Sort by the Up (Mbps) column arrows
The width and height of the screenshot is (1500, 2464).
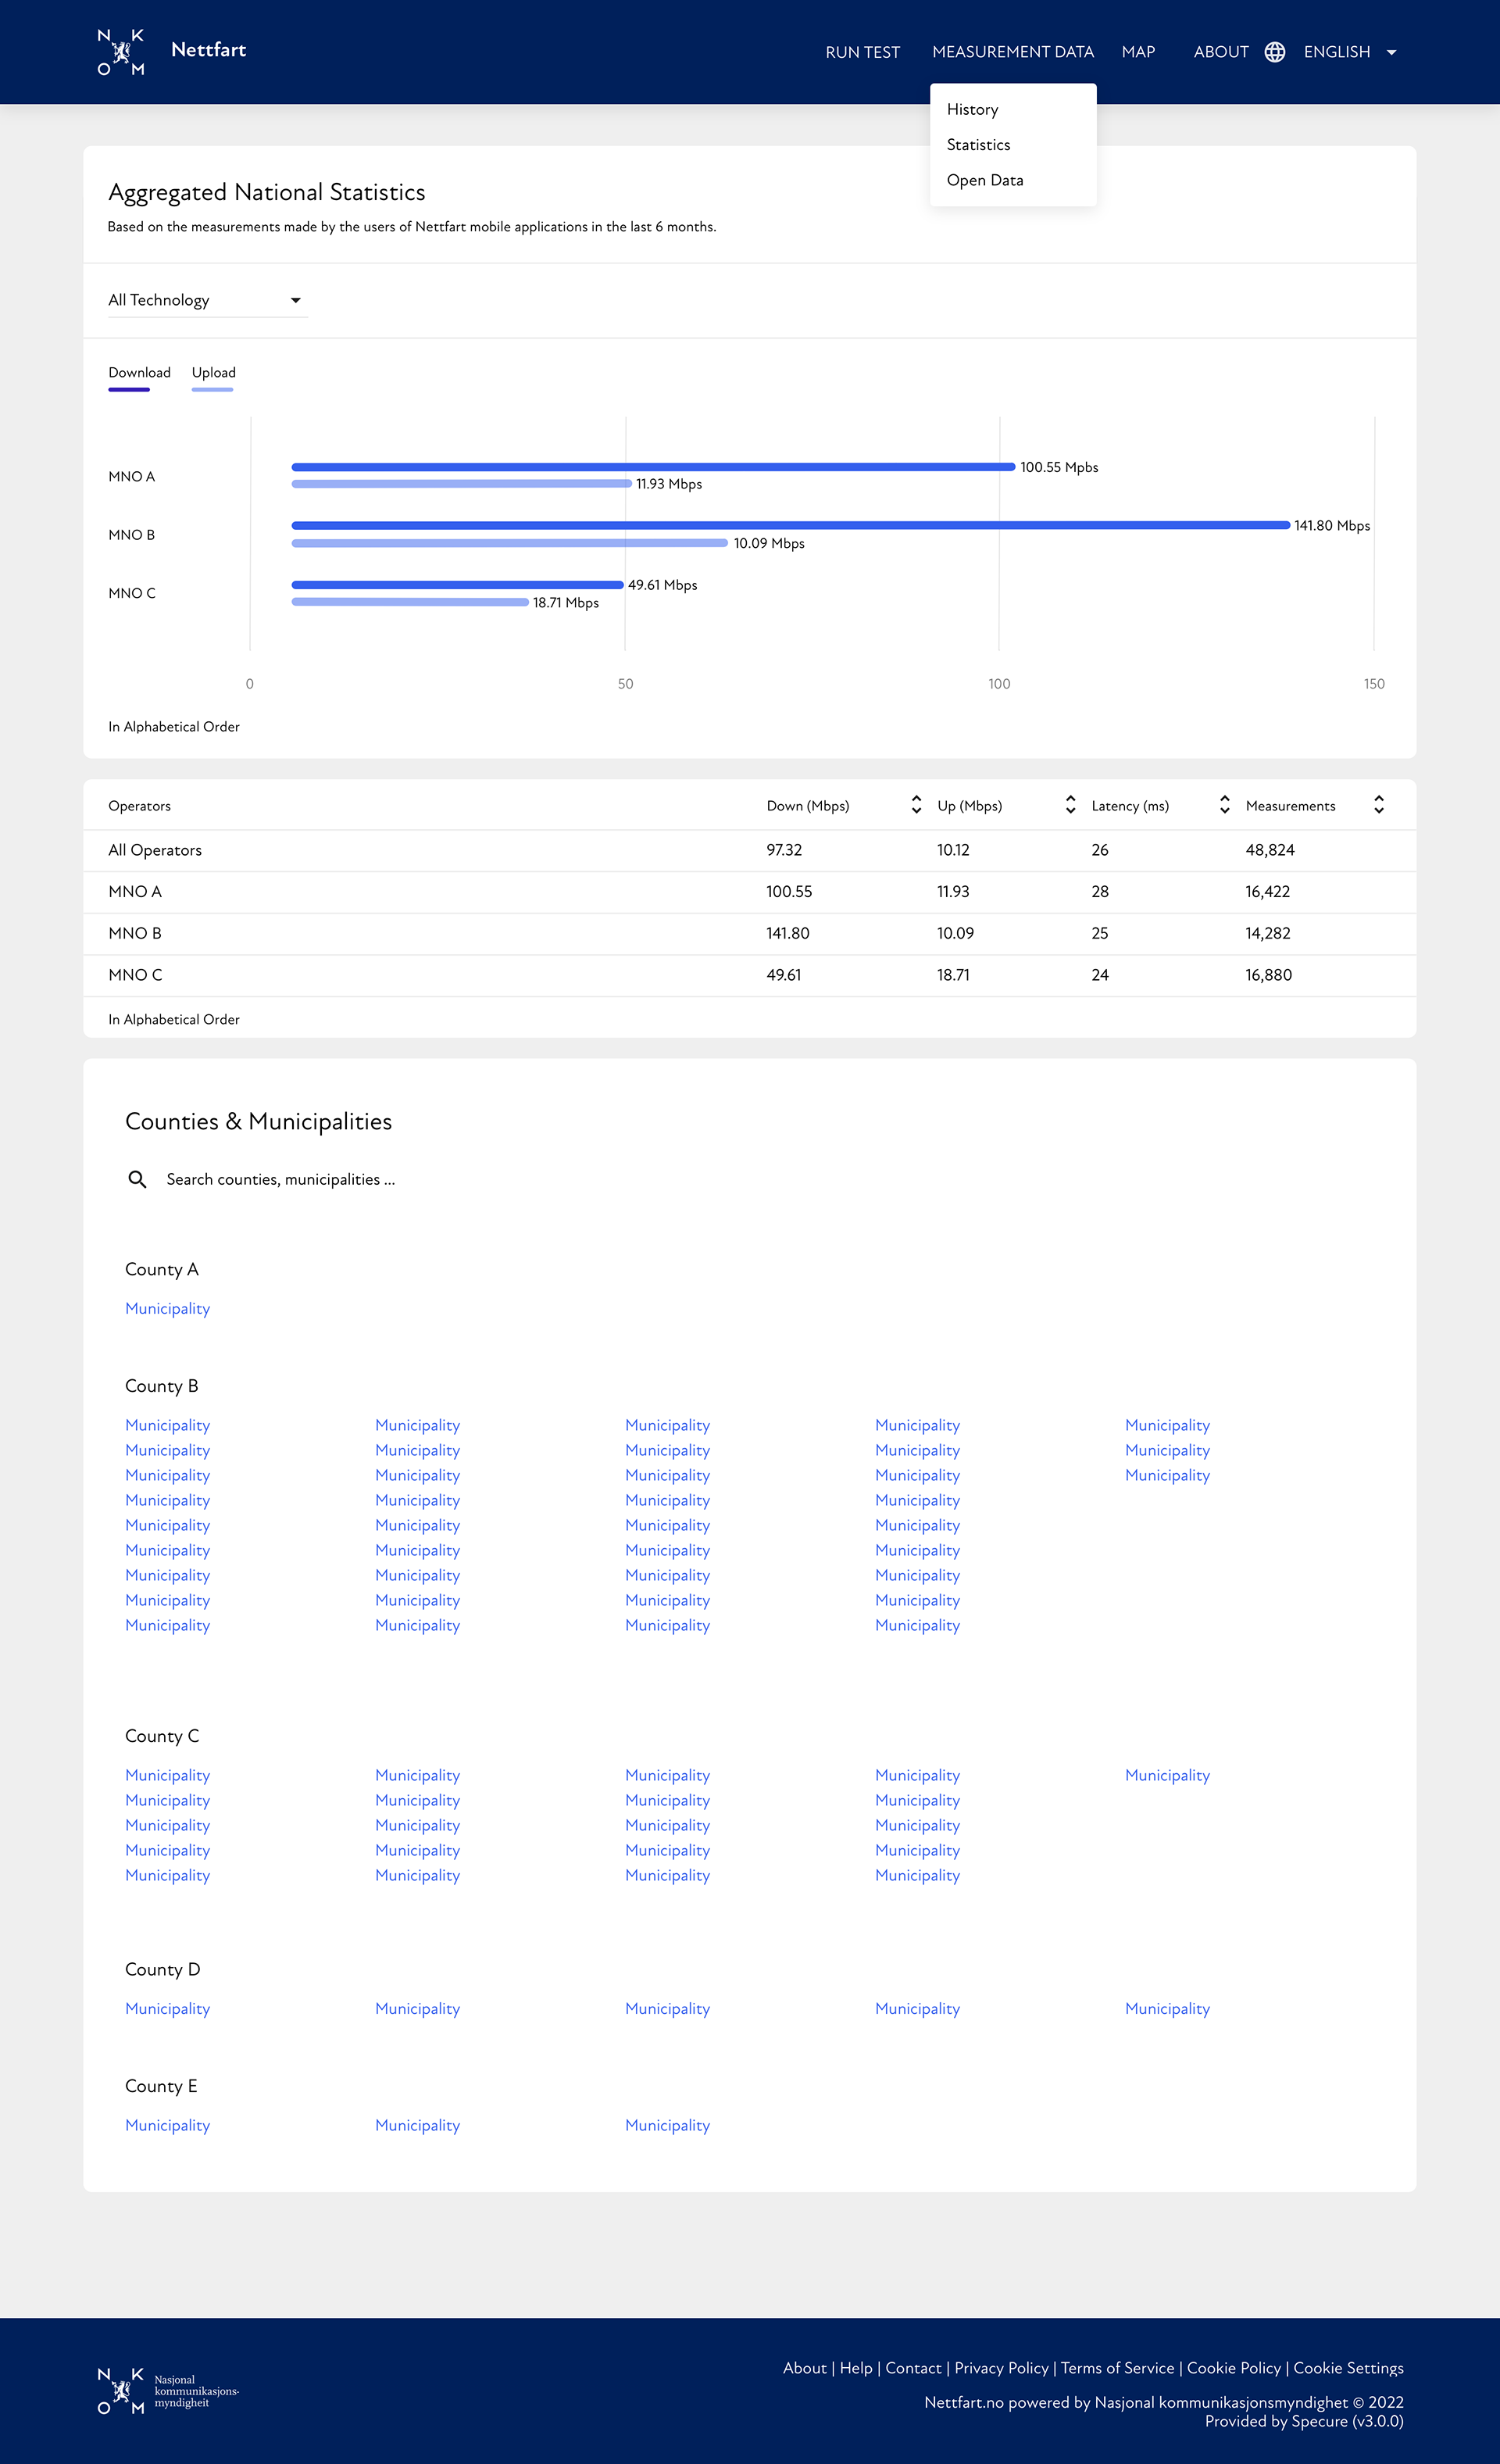coord(1070,805)
